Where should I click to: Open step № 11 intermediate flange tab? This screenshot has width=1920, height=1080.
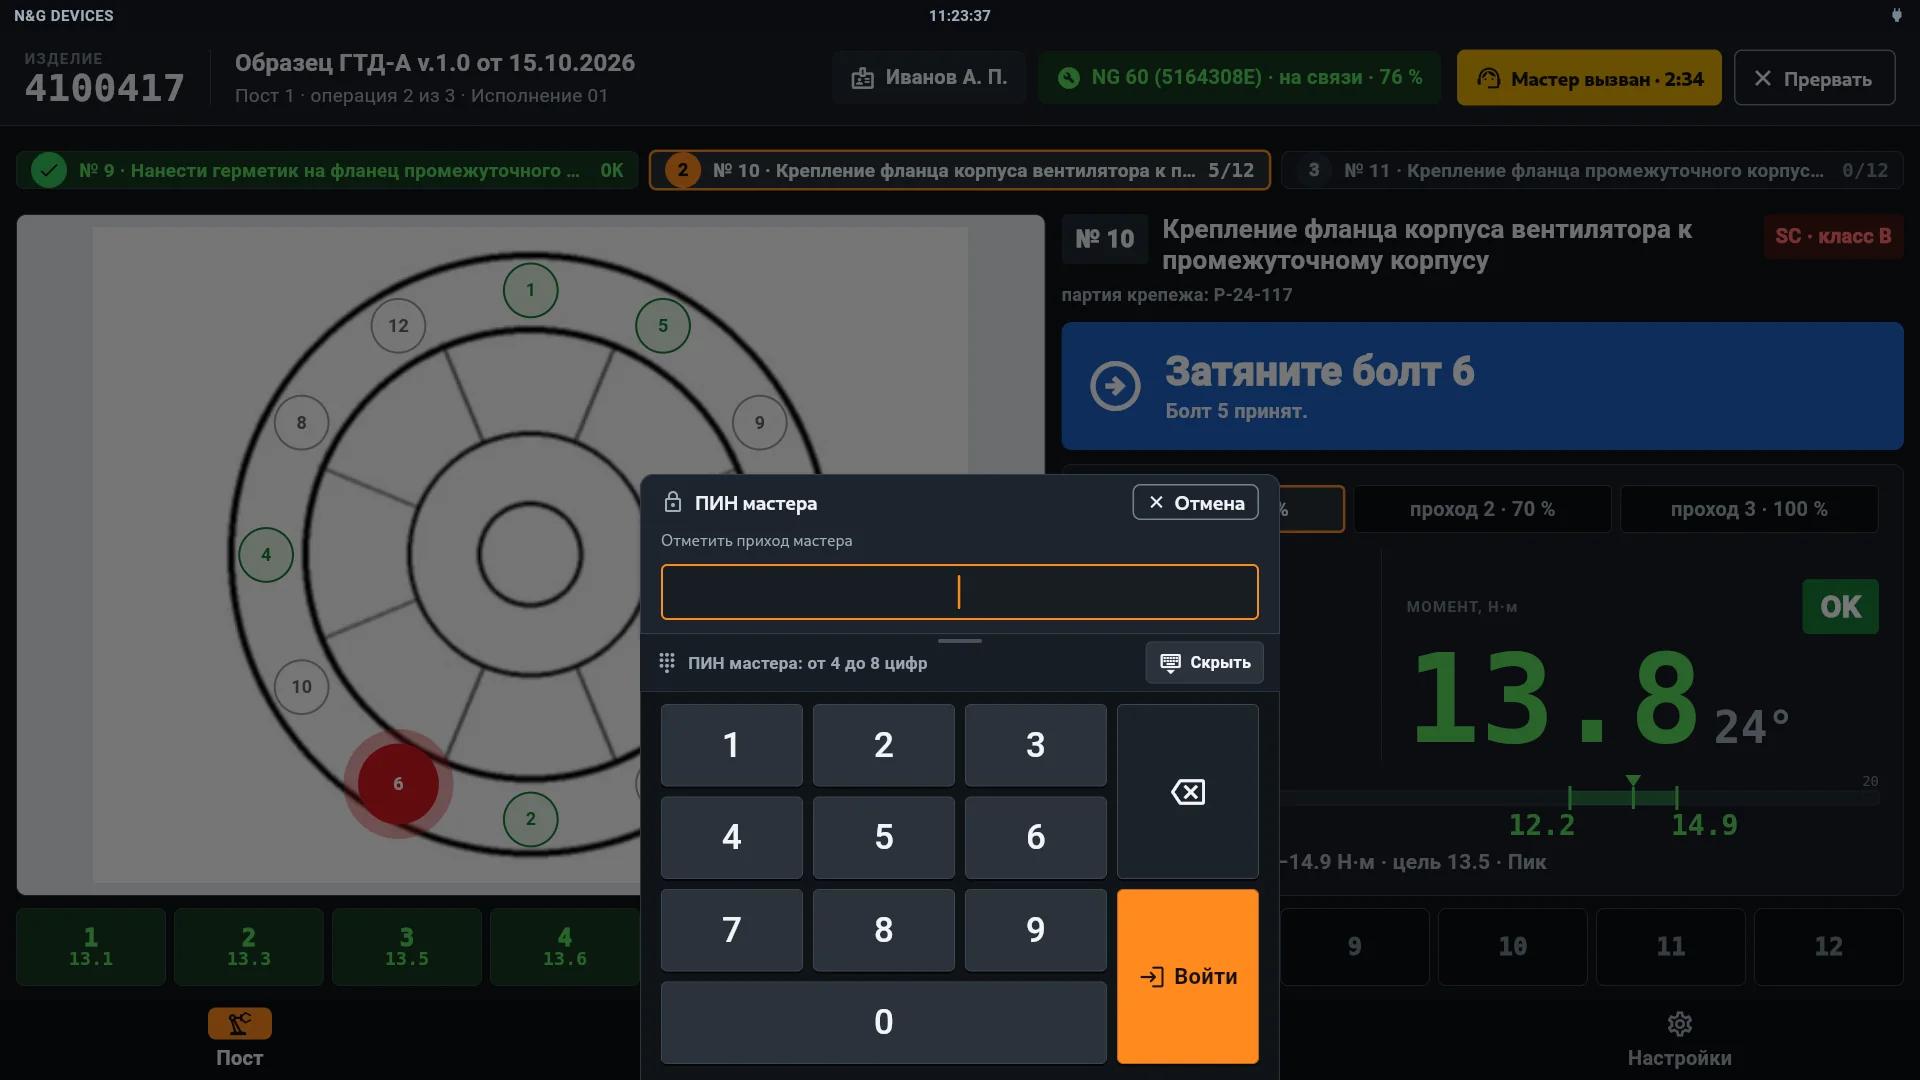click(1592, 170)
